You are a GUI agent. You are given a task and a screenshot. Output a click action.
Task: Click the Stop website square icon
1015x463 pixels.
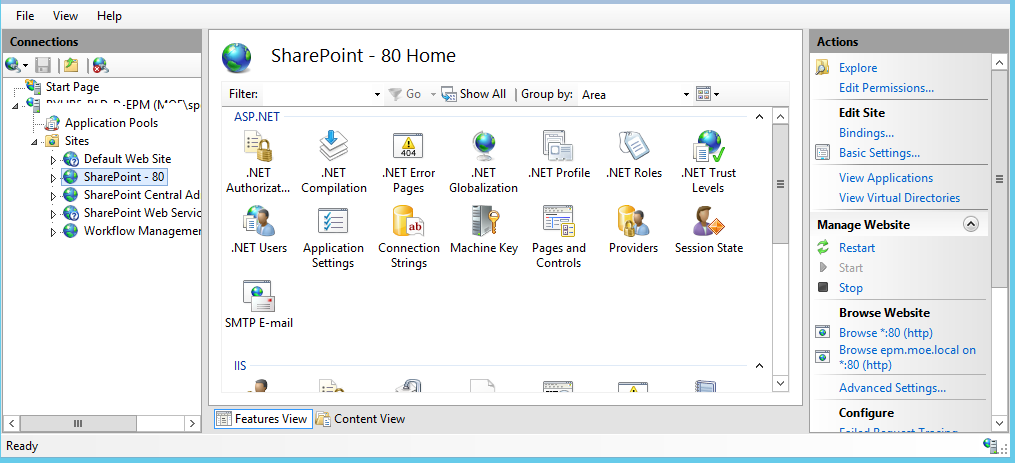click(823, 288)
